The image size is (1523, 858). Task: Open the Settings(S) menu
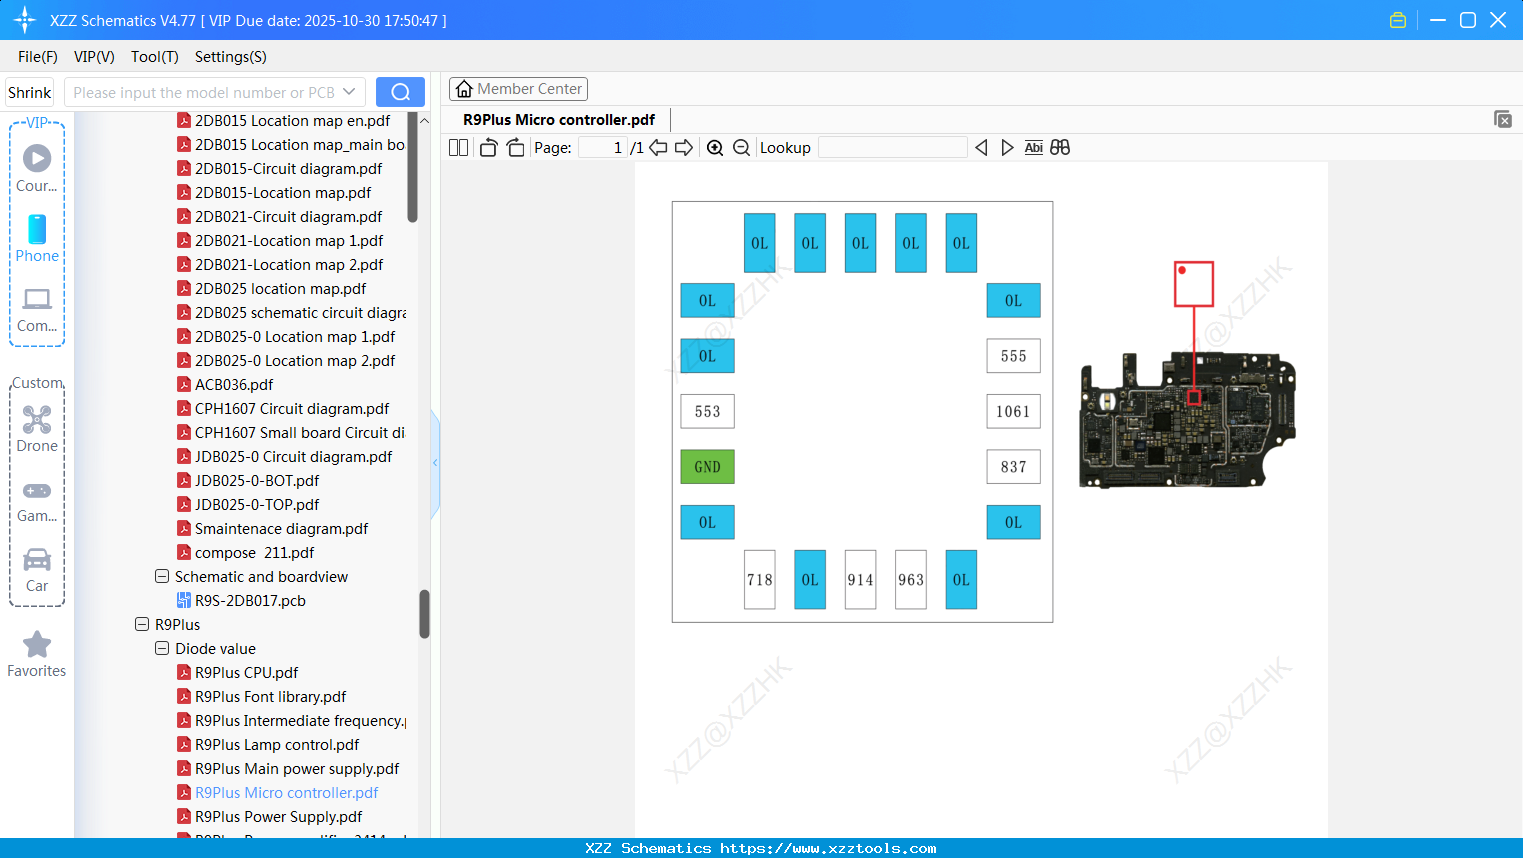coord(231,57)
